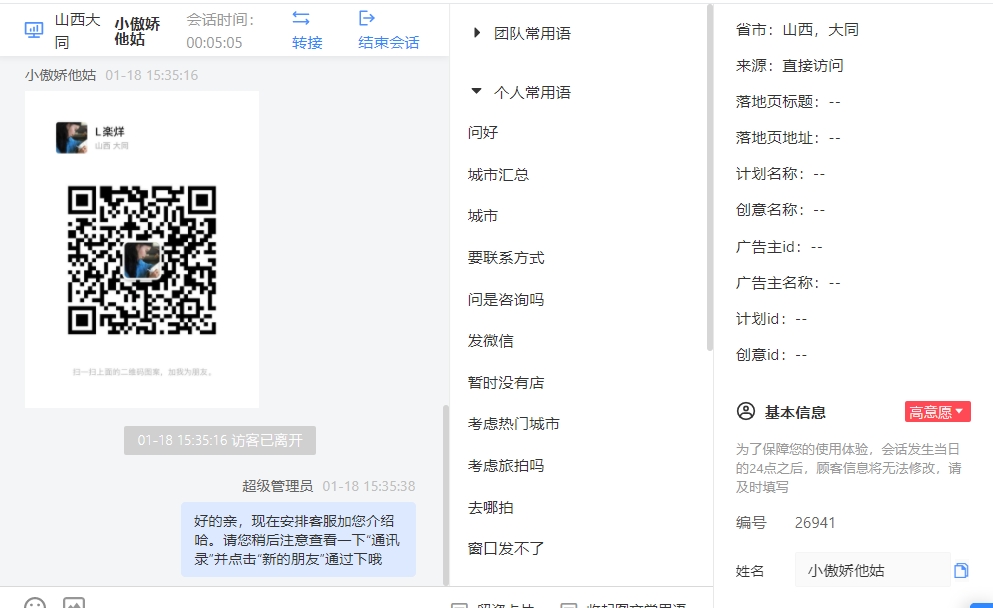The width and height of the screenshot is (993, 608).
Task: Click the 小傲娇他姑 name in chat header
Action: [137, 31]
